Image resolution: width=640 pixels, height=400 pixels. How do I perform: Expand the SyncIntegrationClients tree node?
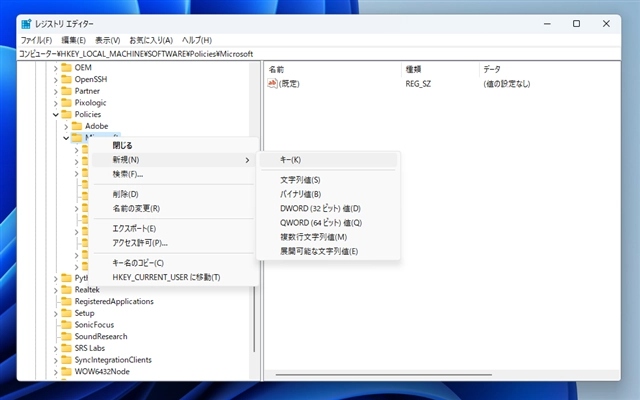point(56,361)
